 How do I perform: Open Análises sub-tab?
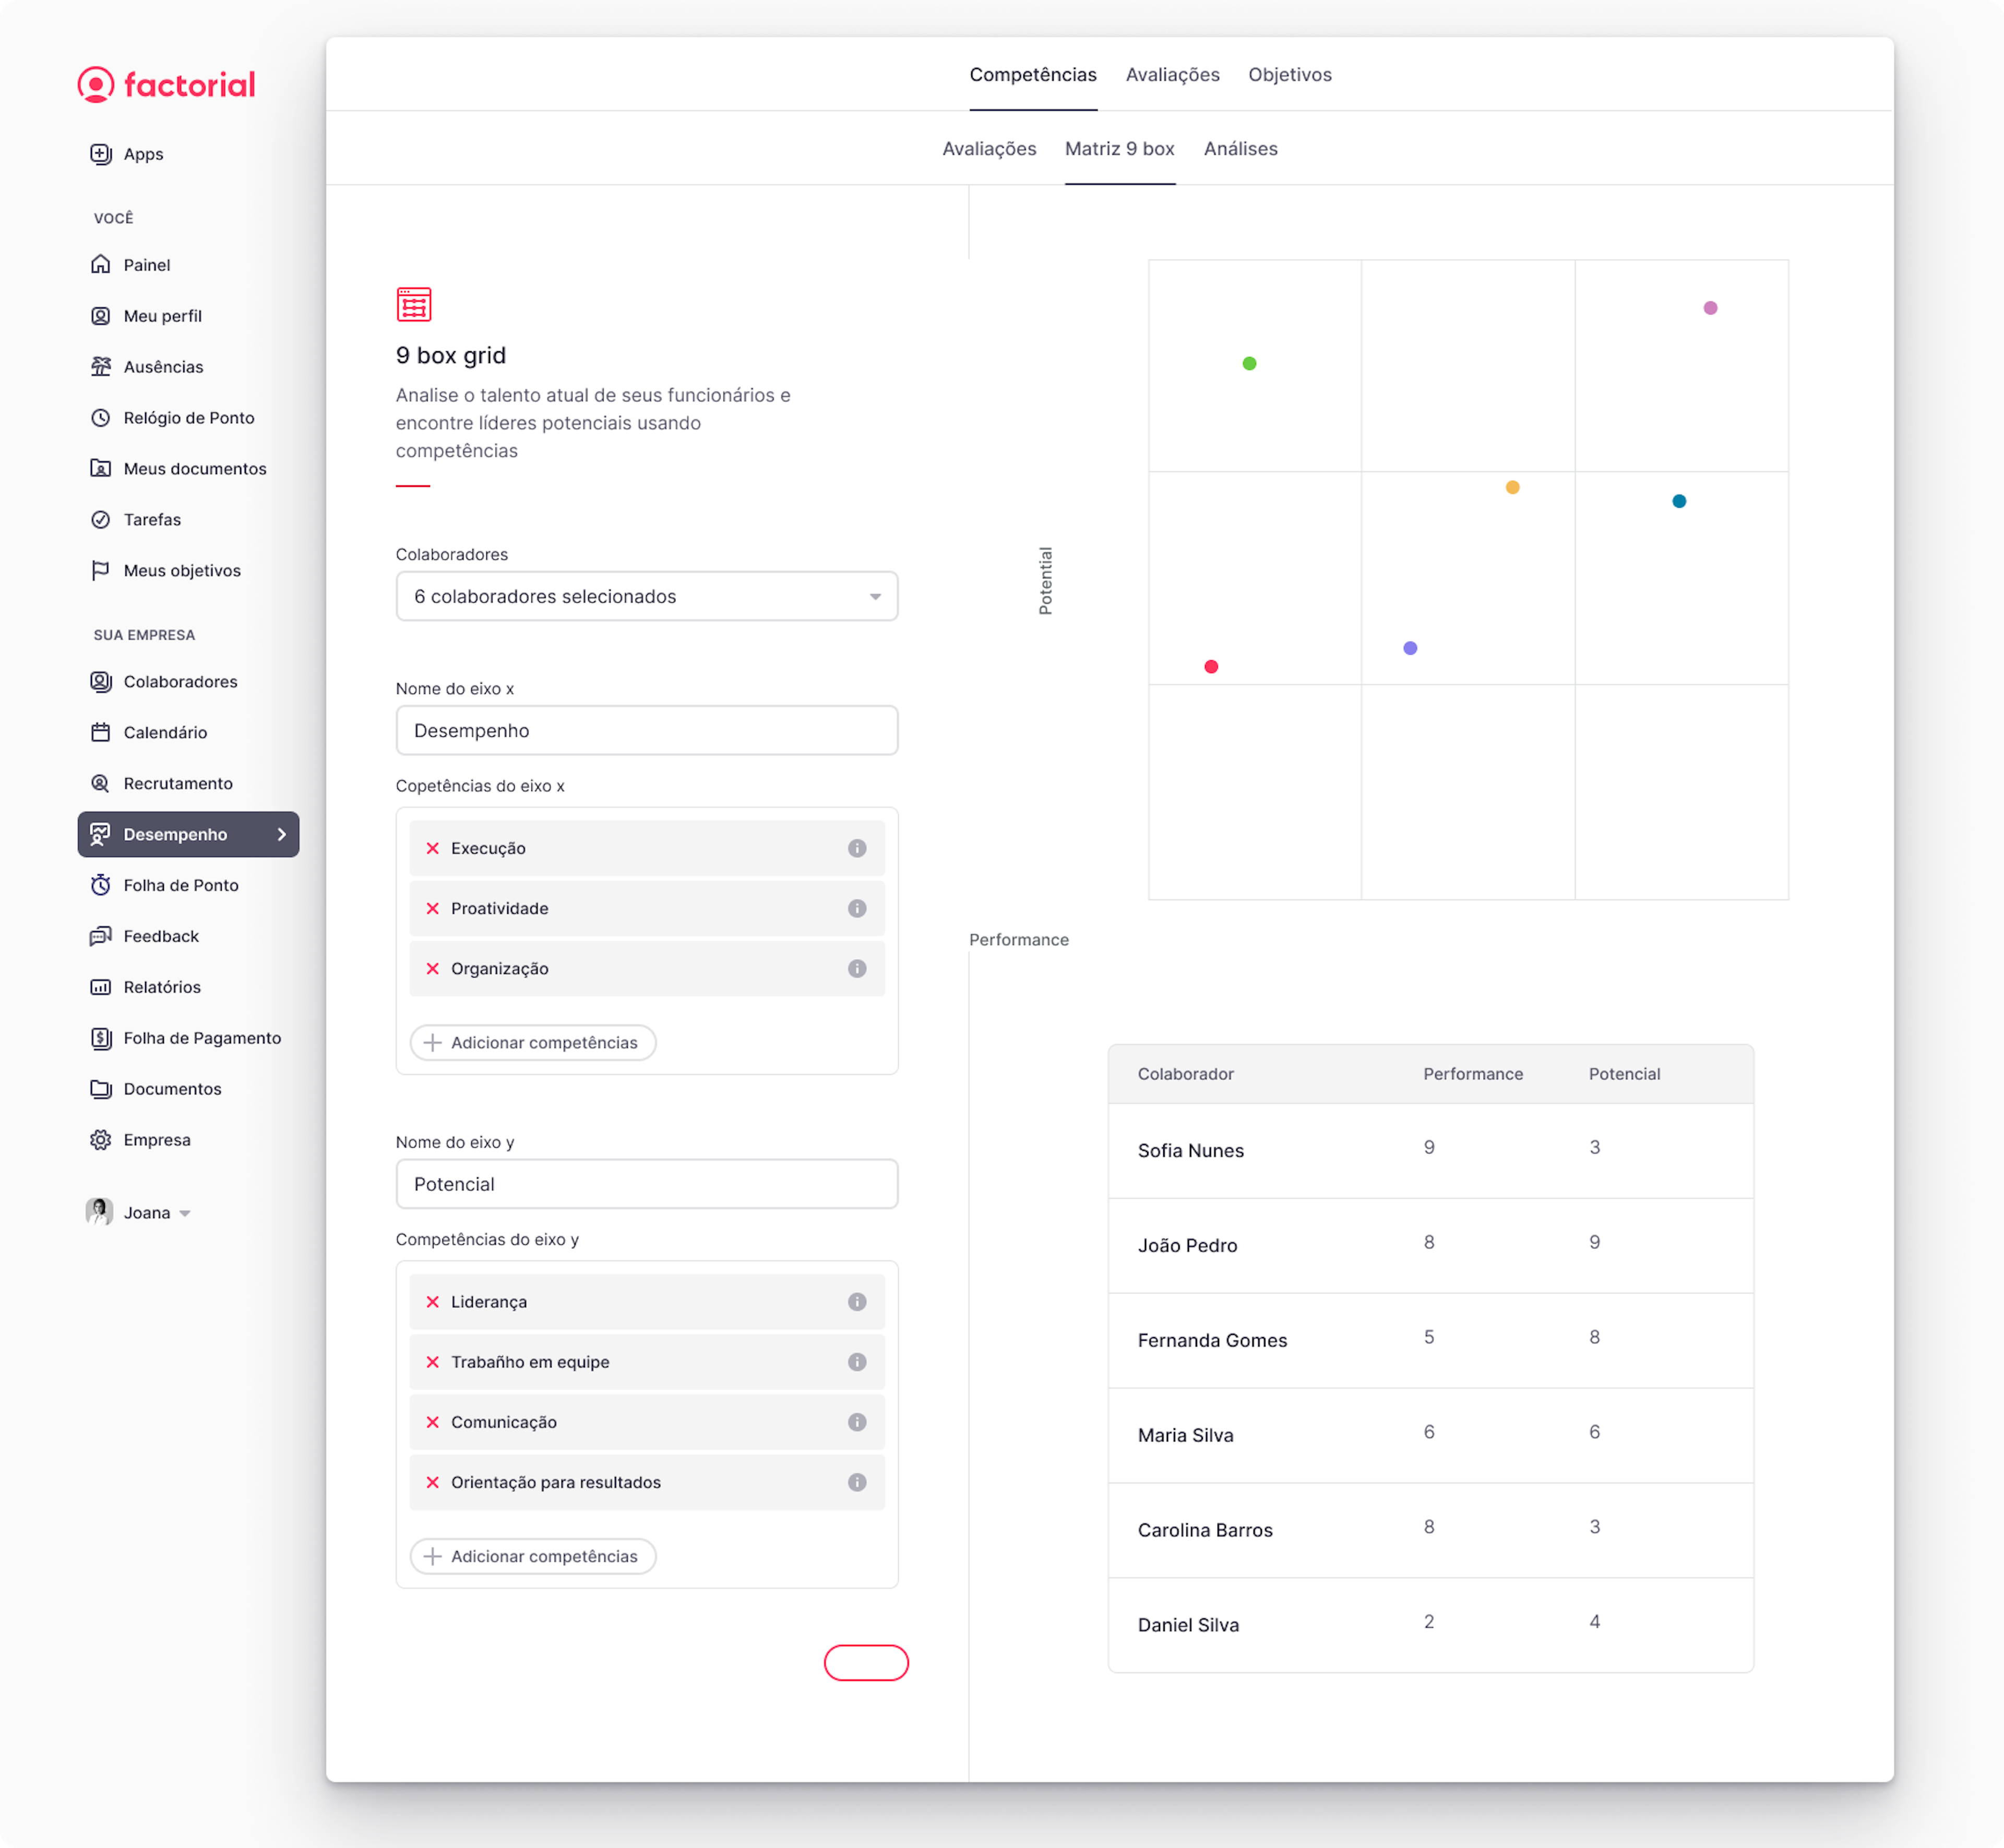(1242, 149)
